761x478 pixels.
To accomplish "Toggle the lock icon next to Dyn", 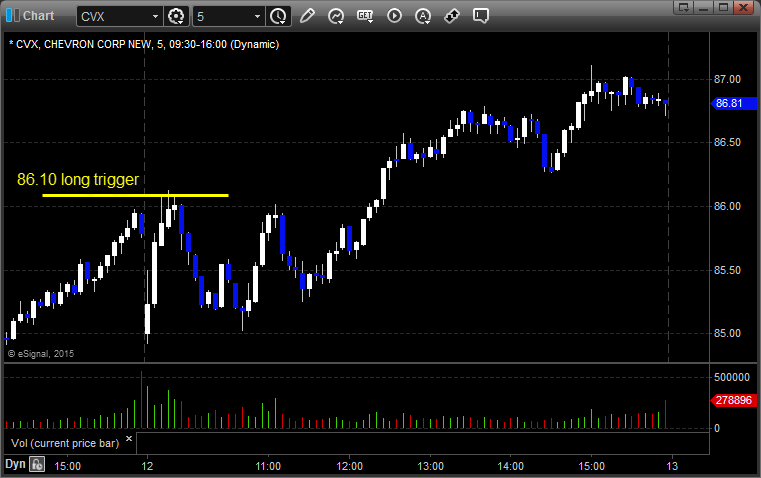I will [x=37, y=464].
